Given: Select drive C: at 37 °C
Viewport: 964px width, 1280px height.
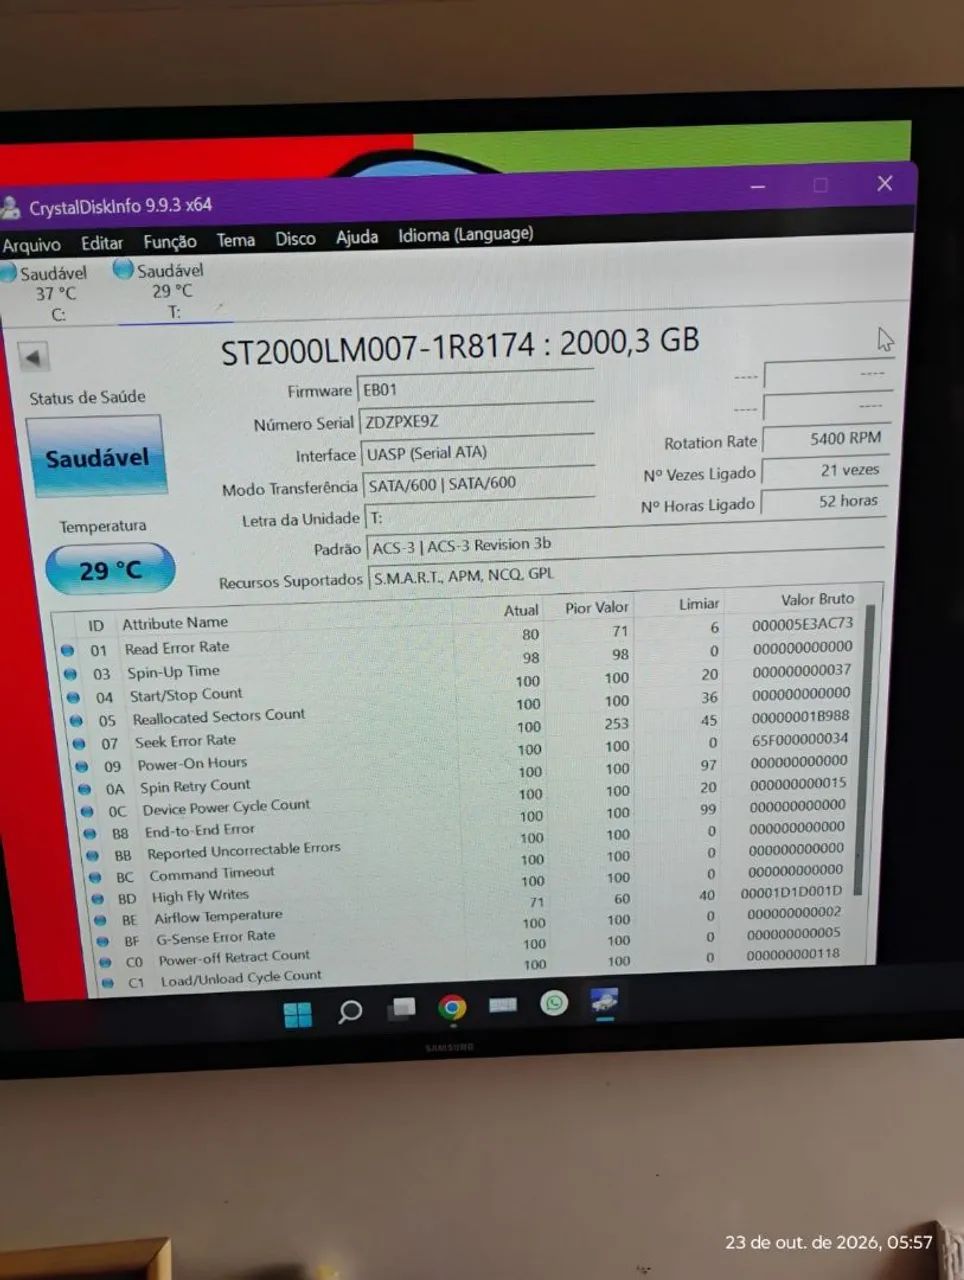Looking at the screenshot, I should point(48,293).
